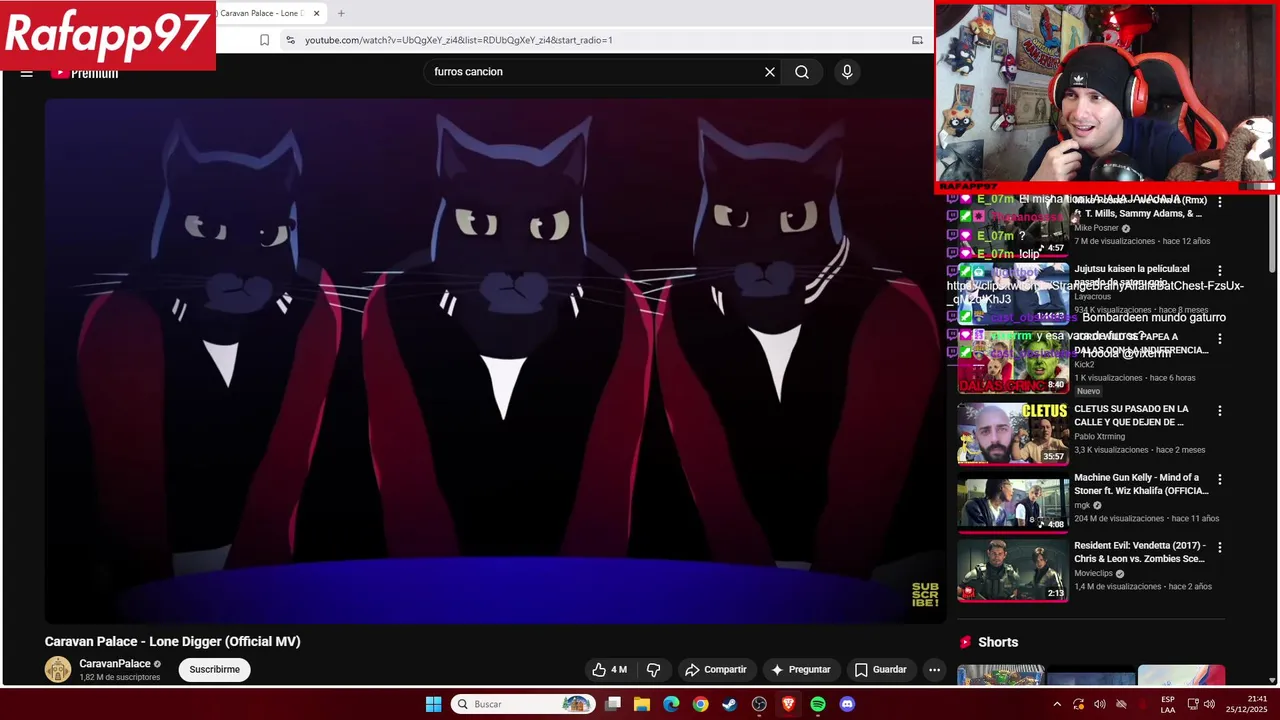Open Discord from taskbar
The width and height of the screenshot is (1280, 720).
847,704
